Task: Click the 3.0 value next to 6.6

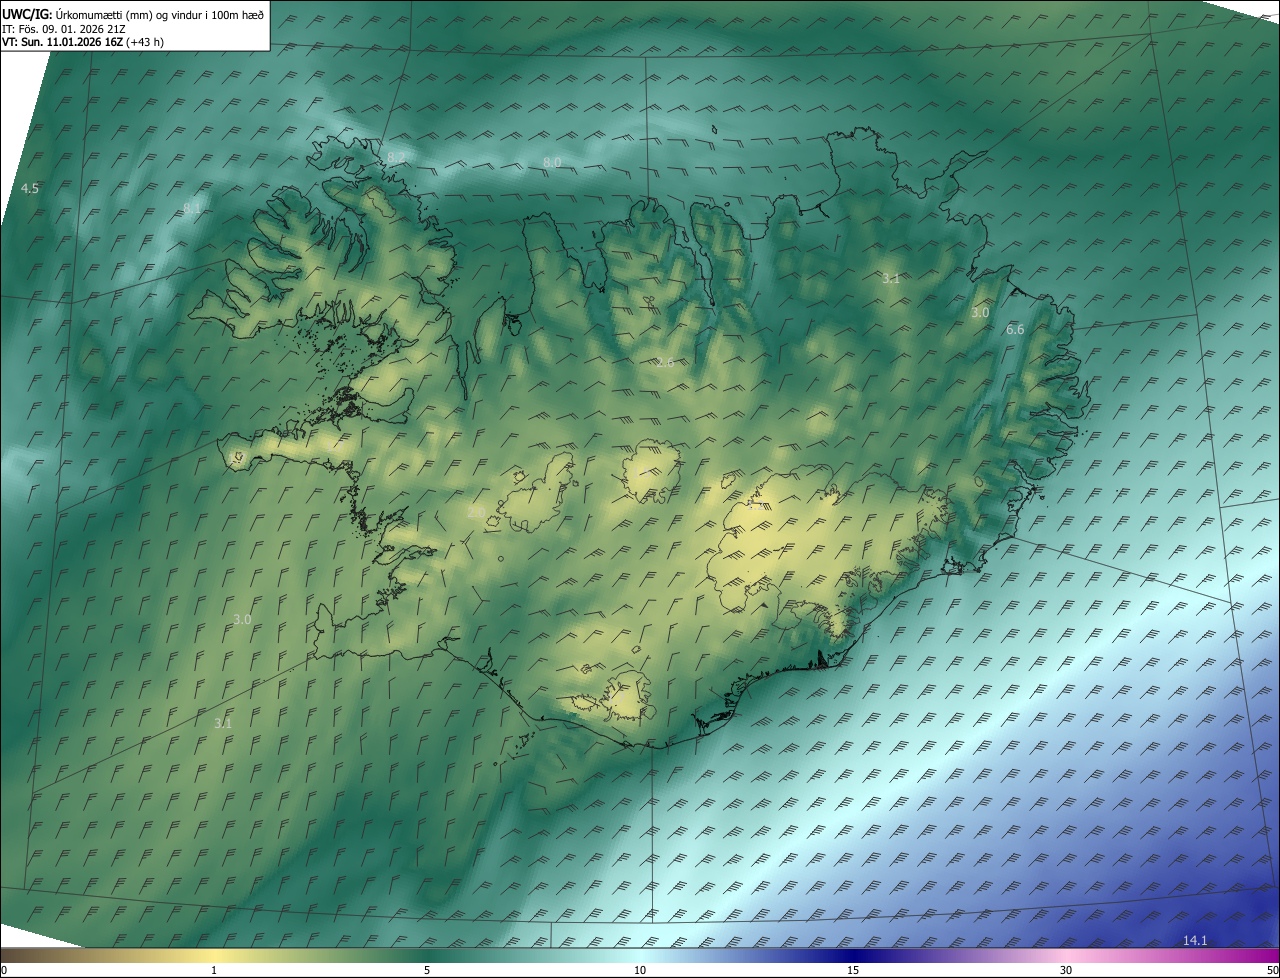Action: [x=980, y=312]
